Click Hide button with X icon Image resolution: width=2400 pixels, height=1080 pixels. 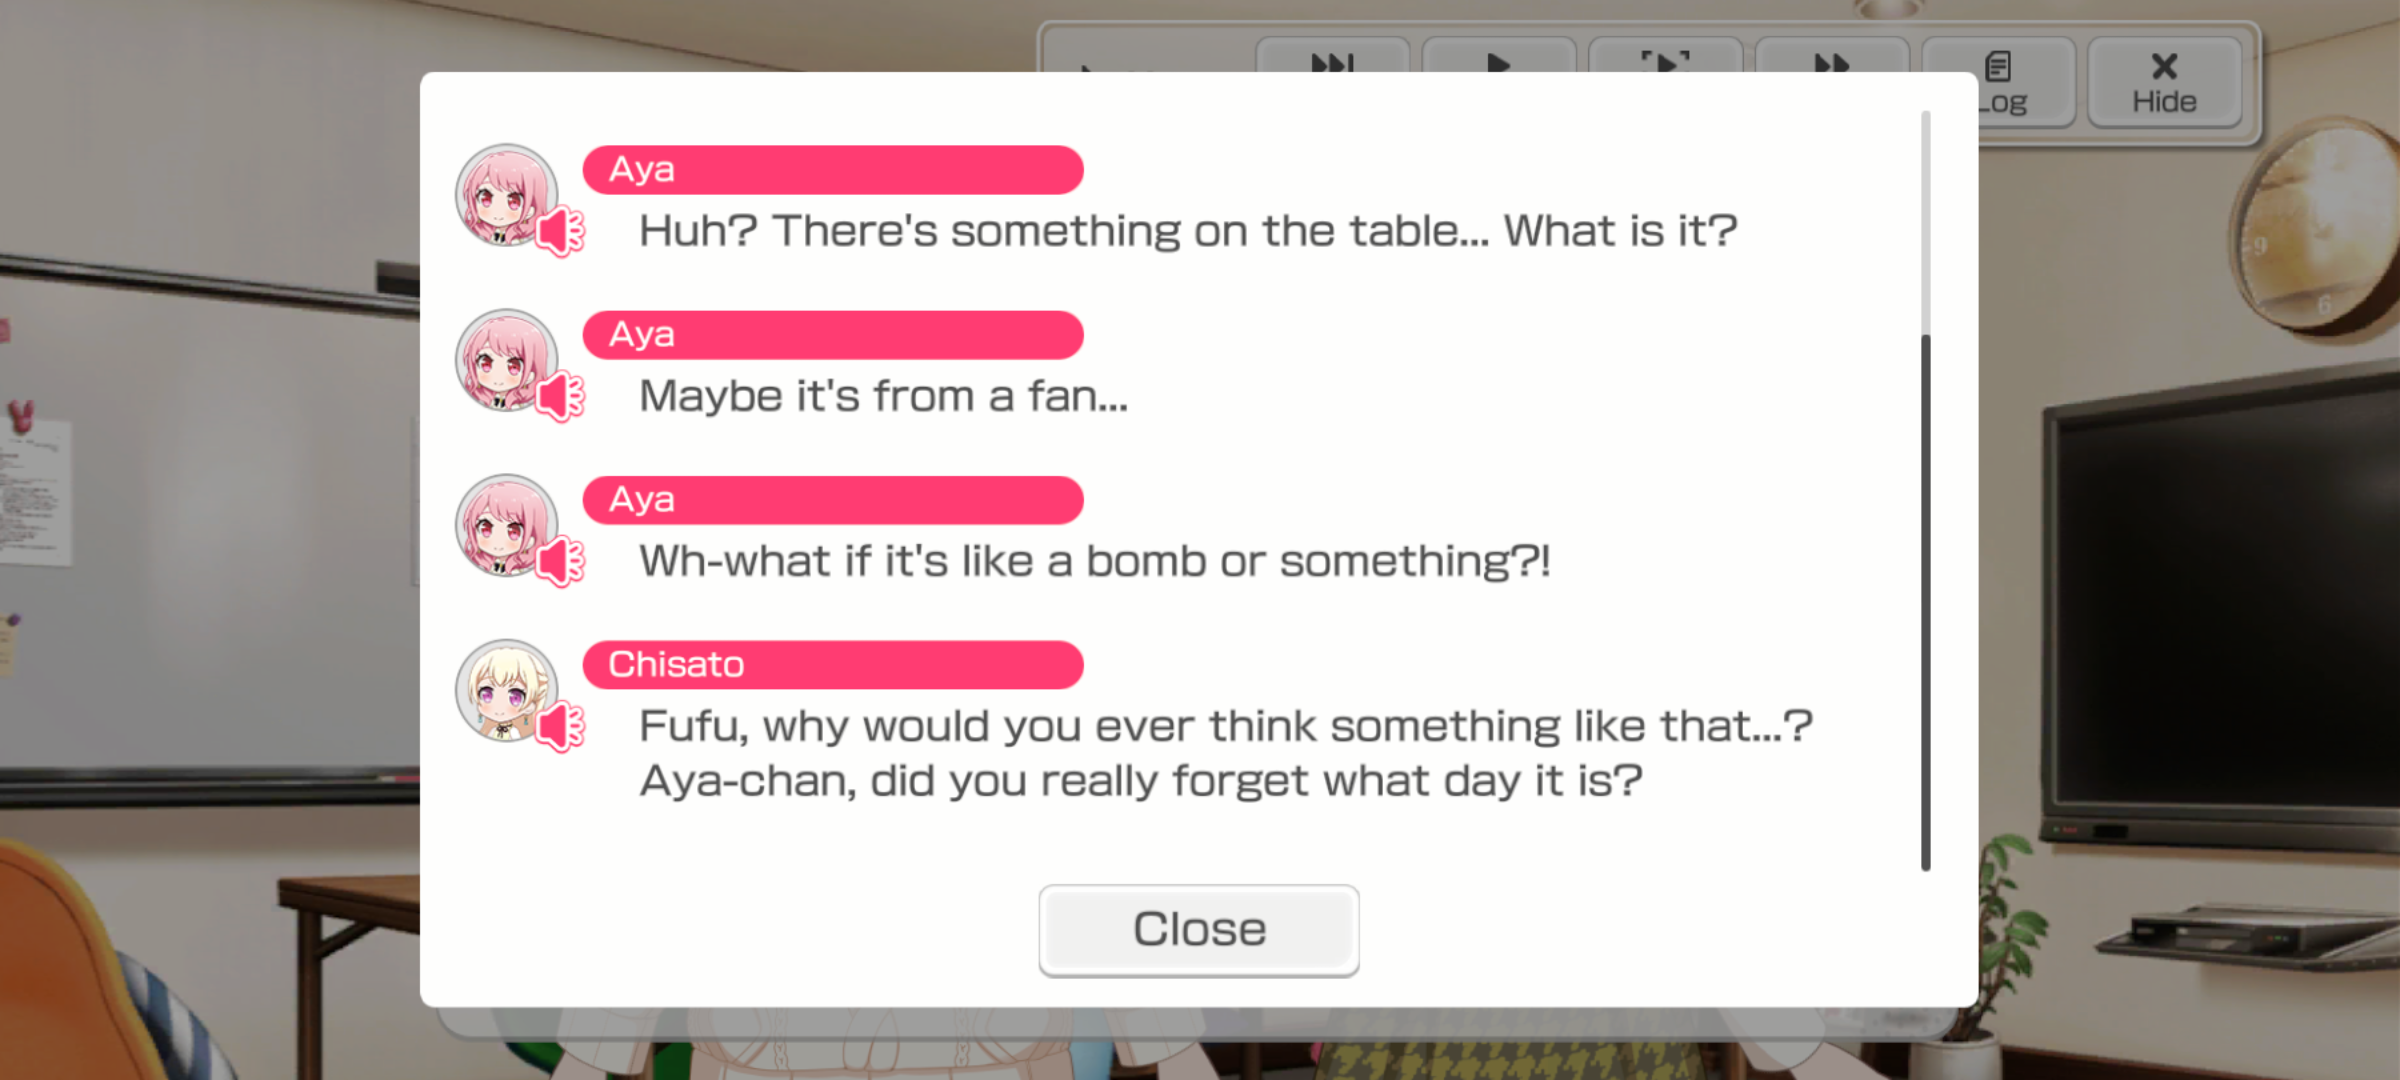[x=2164, y=82]
